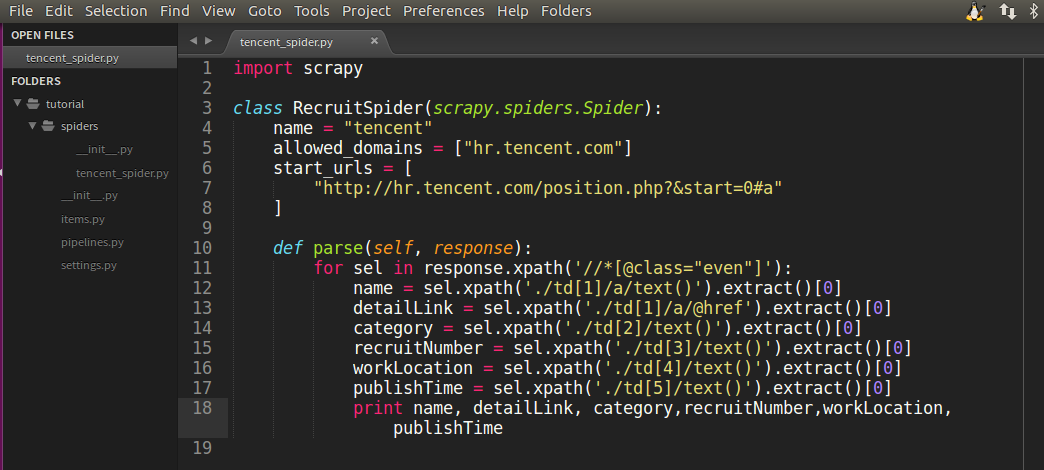Collapse the tutorial folder disclosure triangle

click(17, 104)
